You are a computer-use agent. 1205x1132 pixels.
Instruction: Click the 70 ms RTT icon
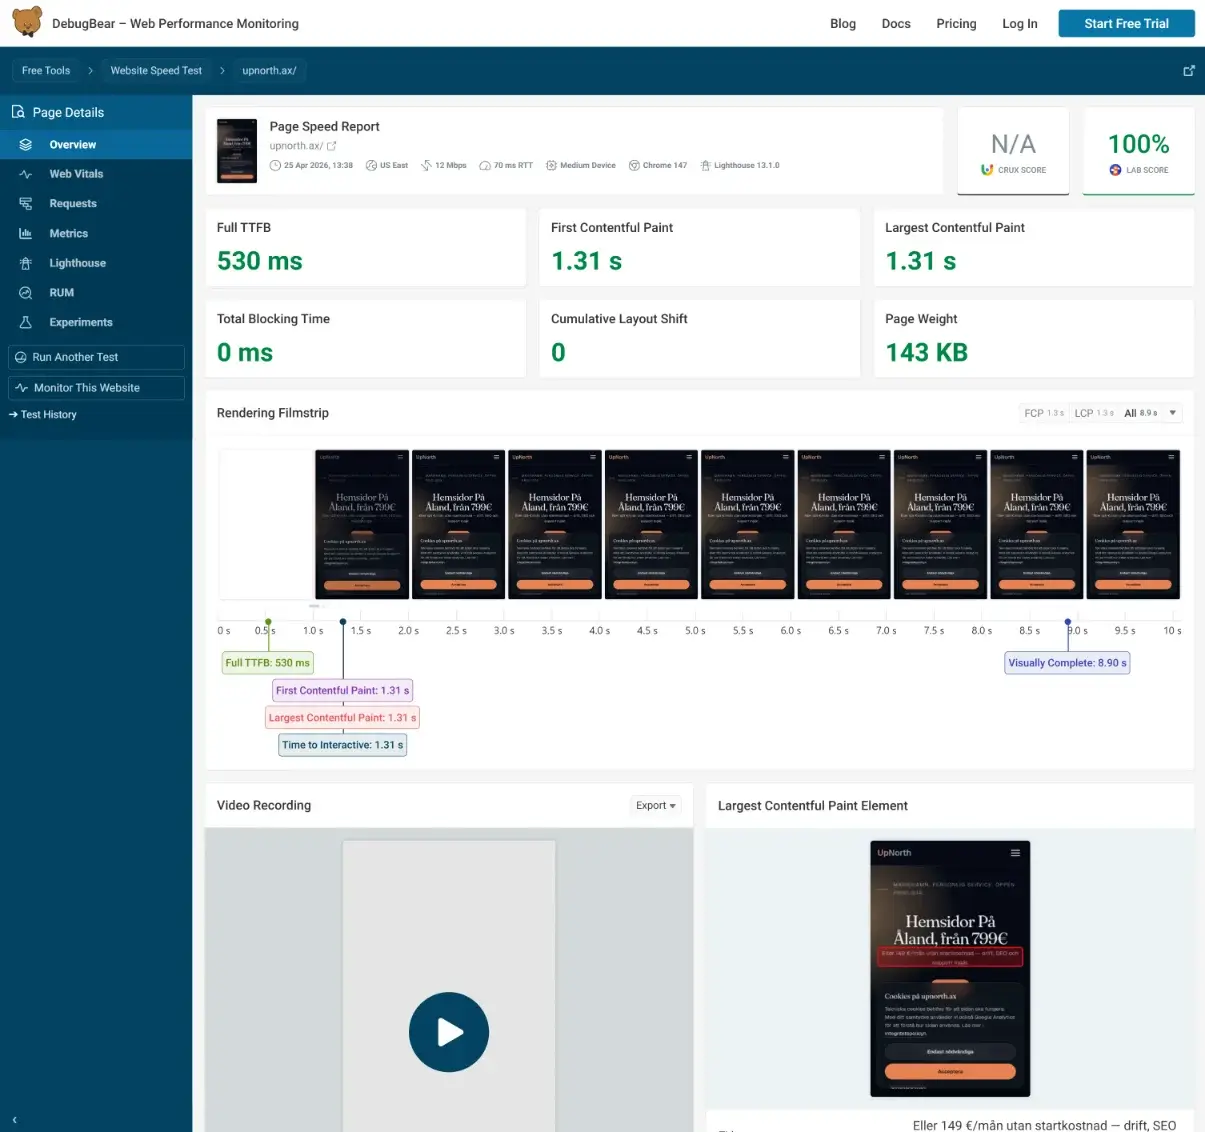pos(485,166)
